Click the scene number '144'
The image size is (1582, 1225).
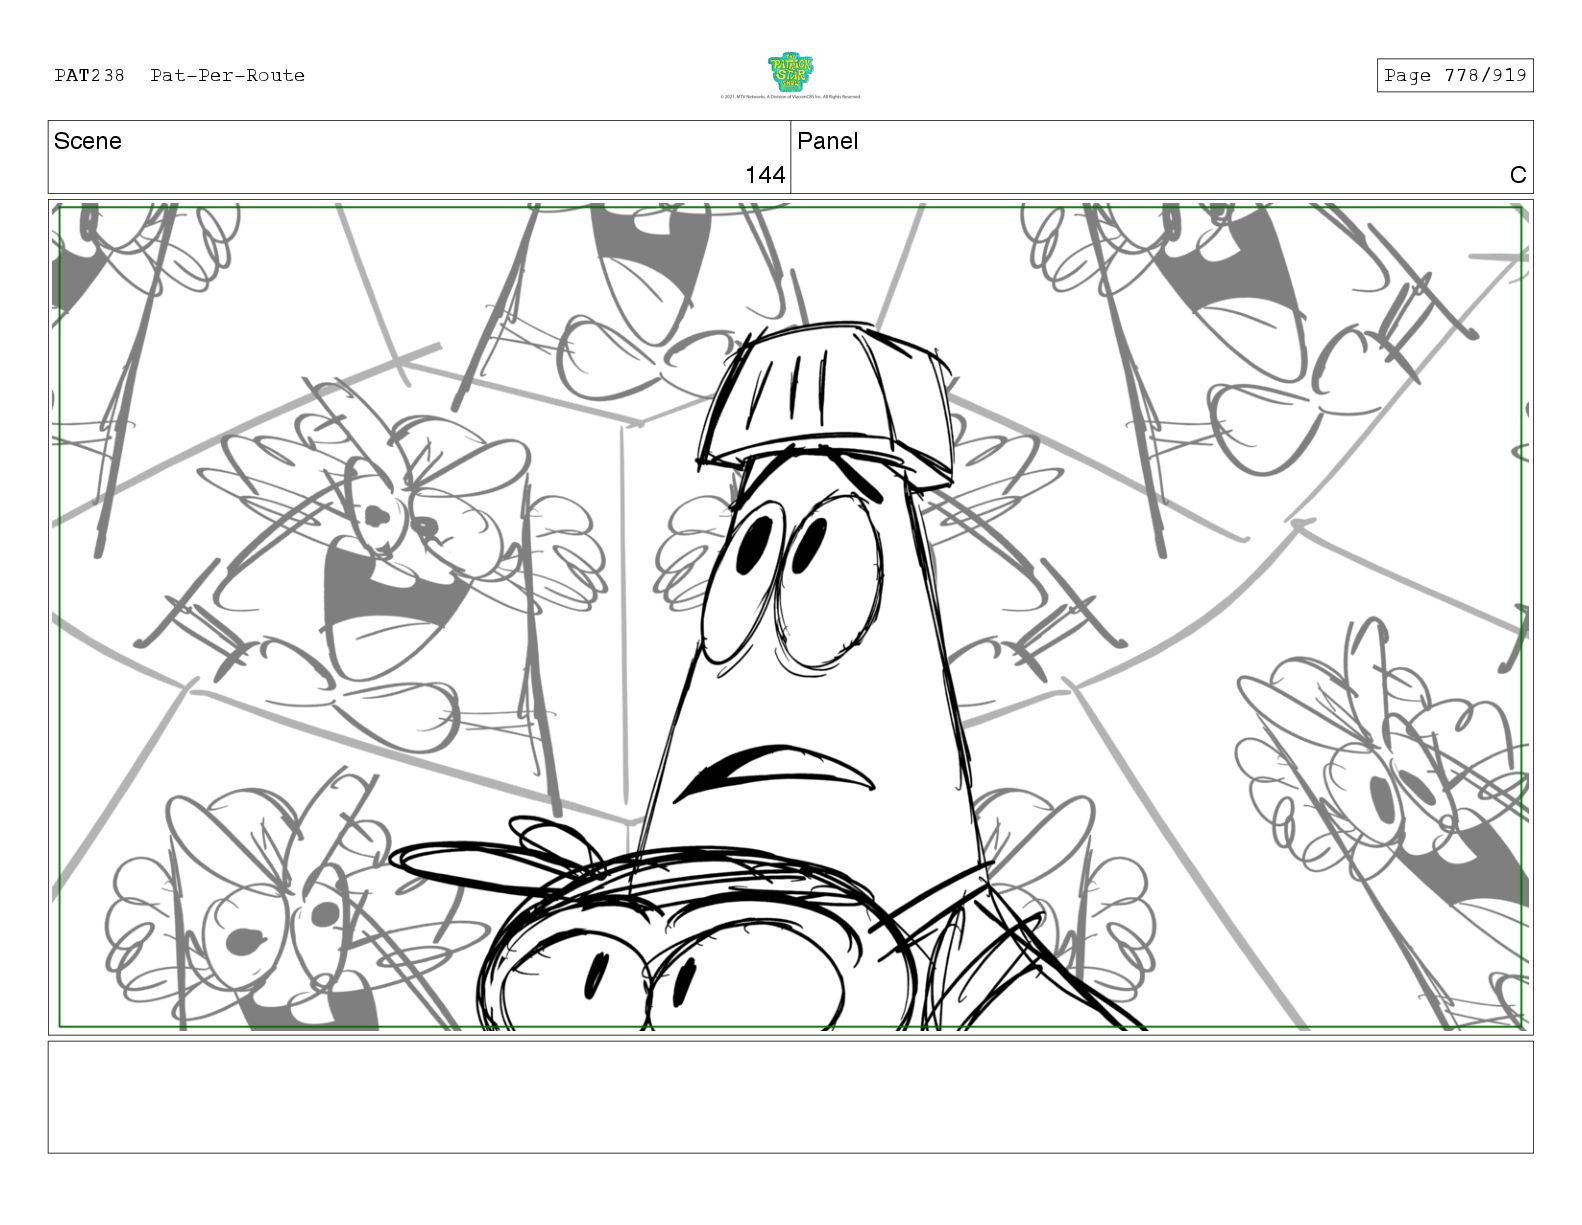point(765,175)
